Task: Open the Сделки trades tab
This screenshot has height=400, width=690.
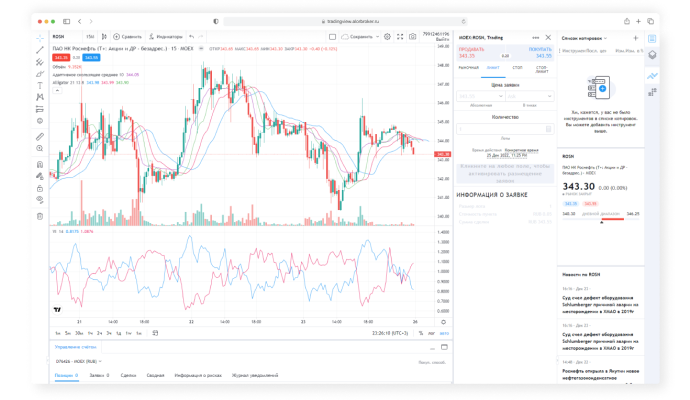Action: pyautogui.click(x=128, y=375)
